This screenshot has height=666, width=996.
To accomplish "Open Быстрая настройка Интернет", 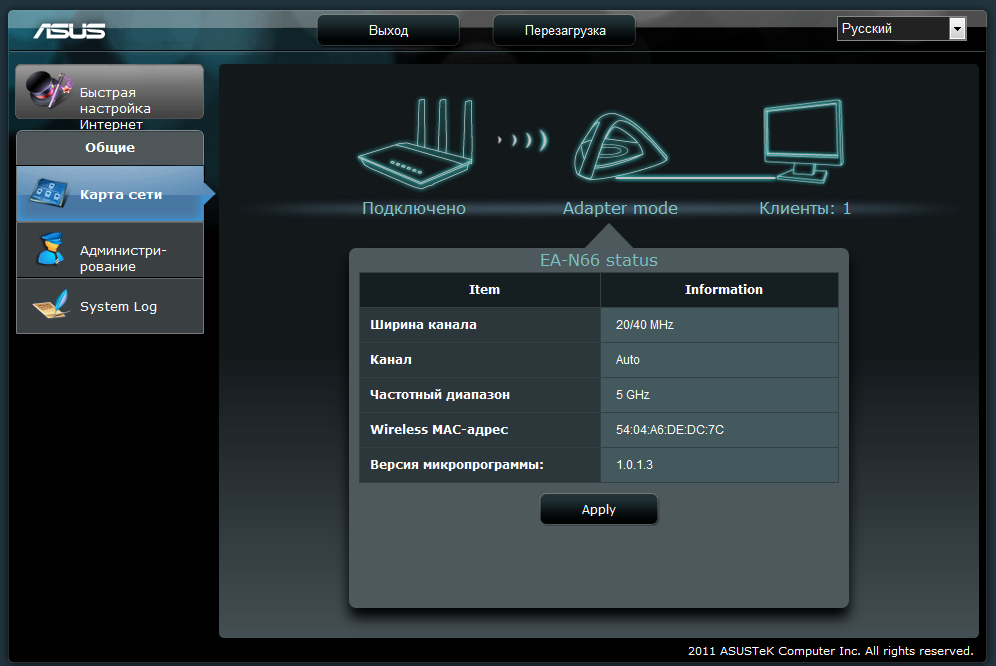I will 109,92.
